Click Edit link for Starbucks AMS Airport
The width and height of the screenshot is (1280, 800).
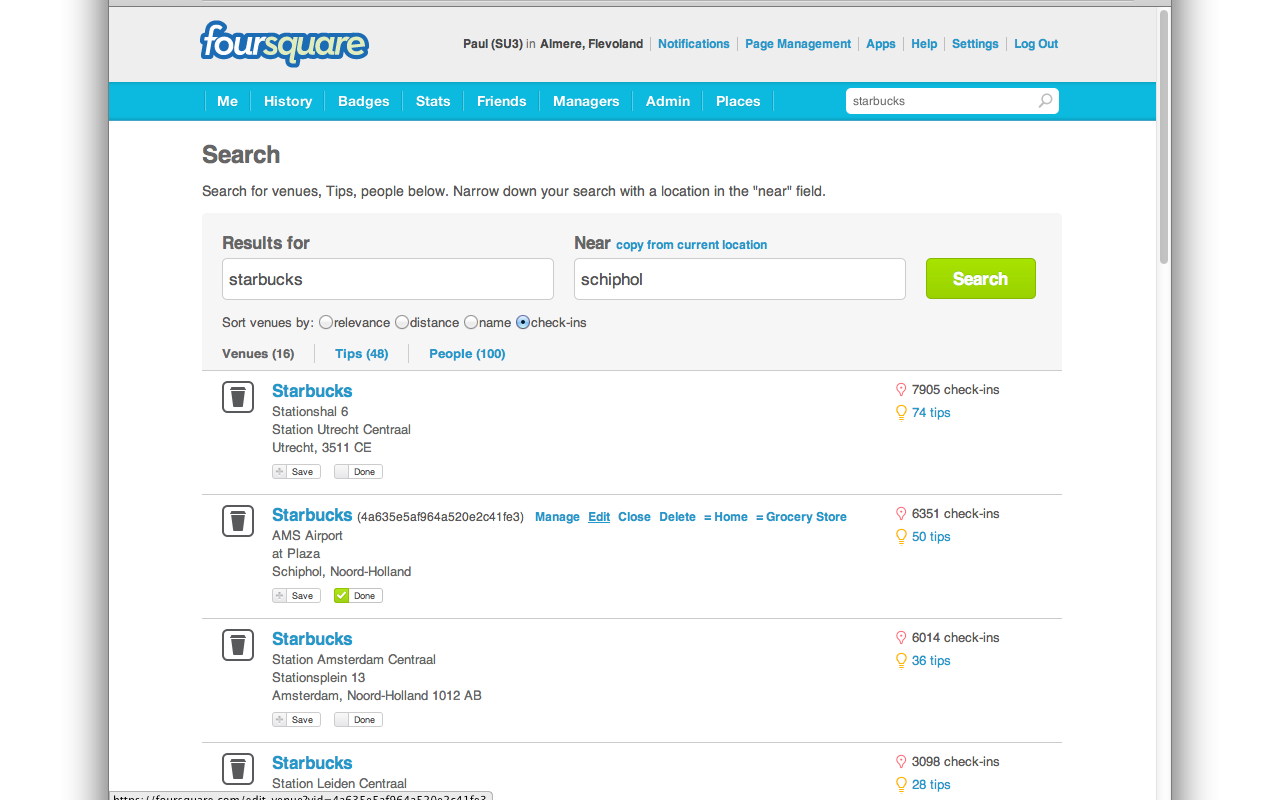click(599, 517)
